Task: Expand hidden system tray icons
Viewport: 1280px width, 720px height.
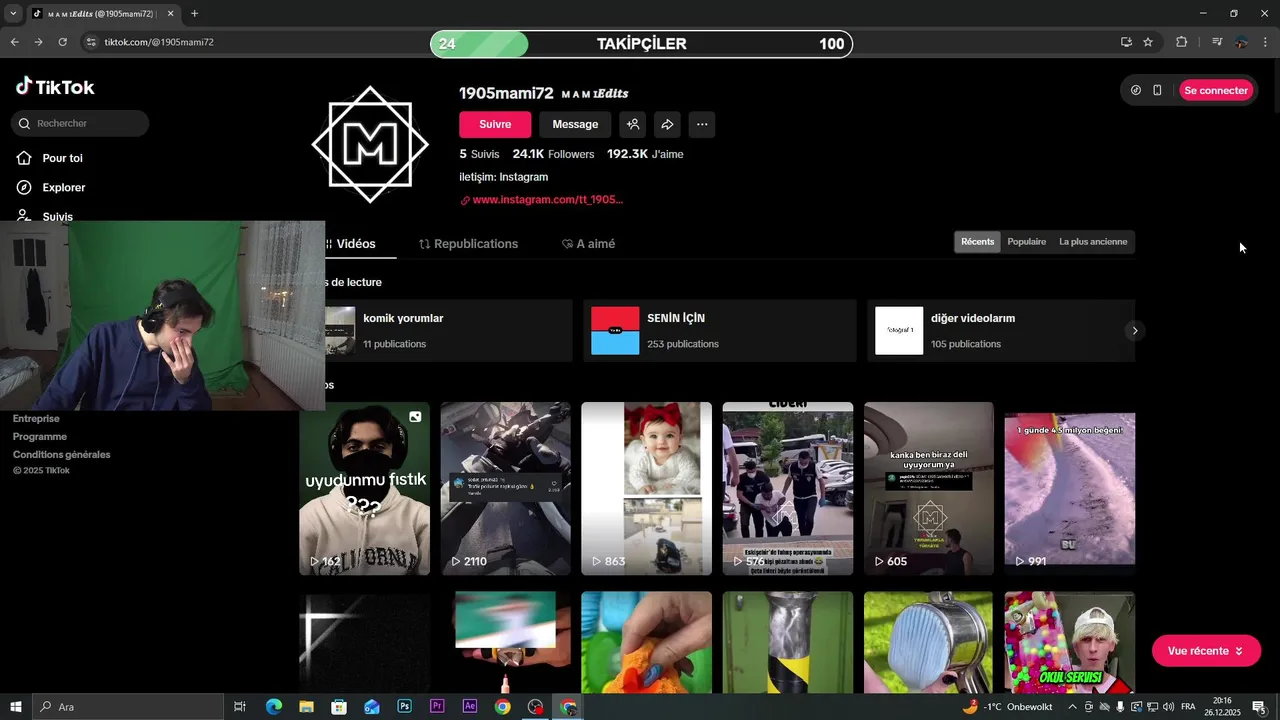Action: point(1072,707)
